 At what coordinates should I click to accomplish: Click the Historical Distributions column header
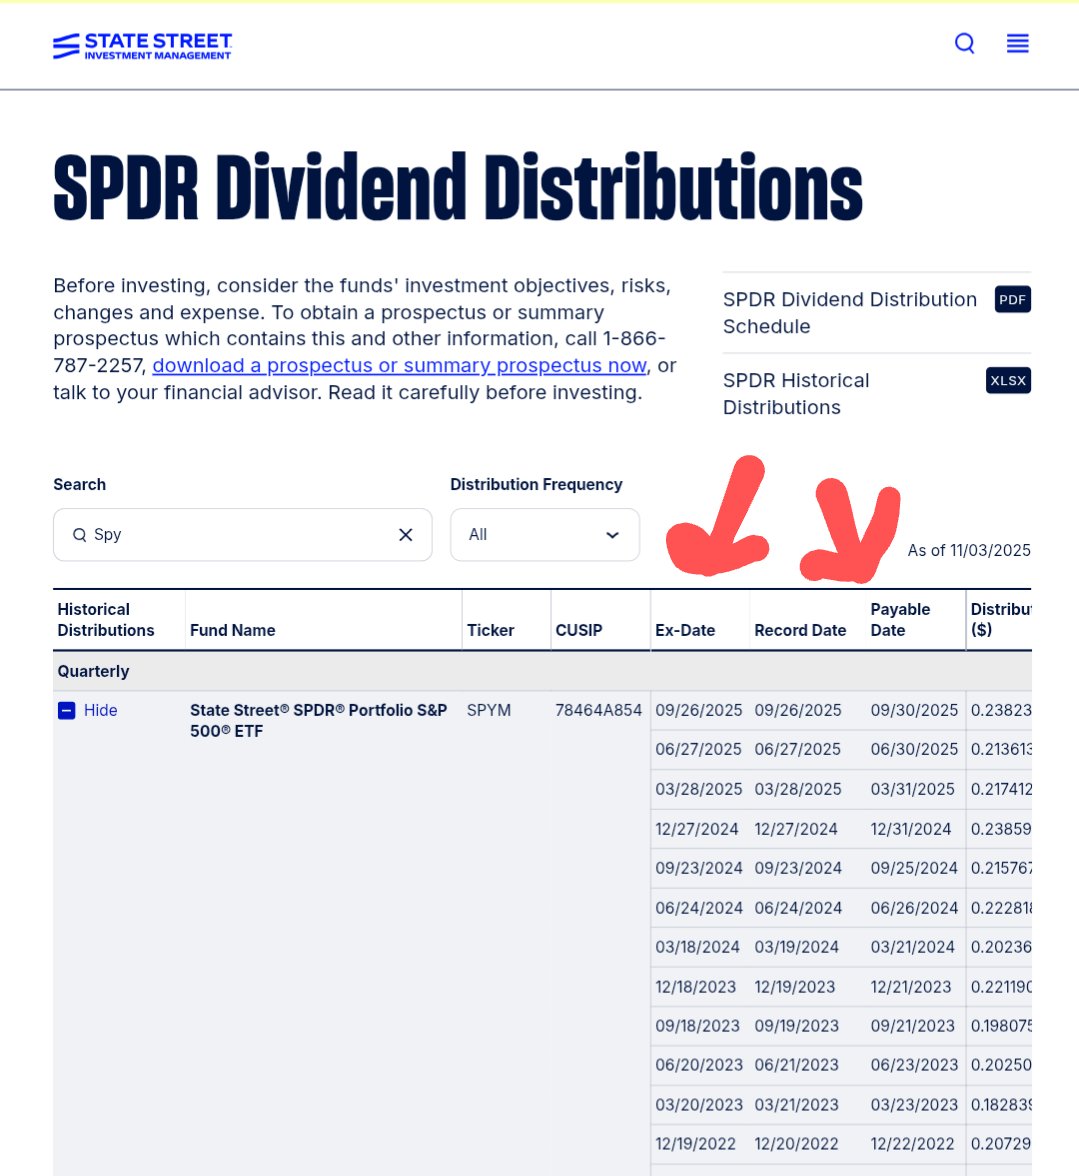point(106,620)
